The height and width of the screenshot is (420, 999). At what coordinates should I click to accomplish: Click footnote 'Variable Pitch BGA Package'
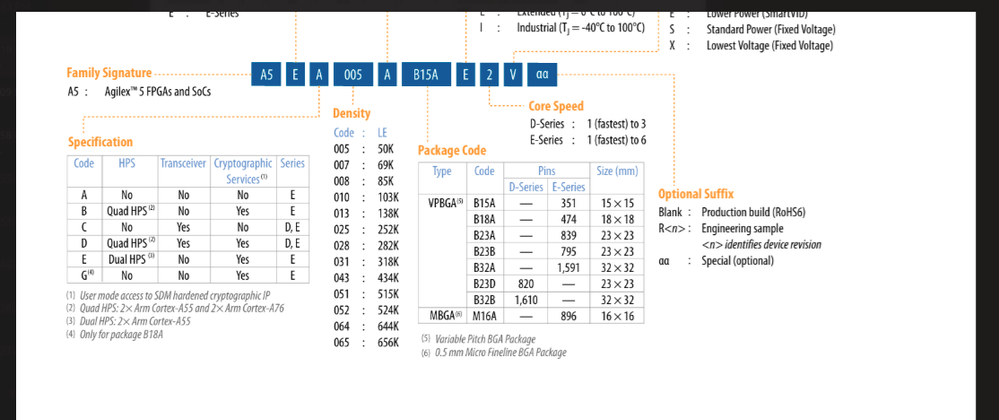[485, 339]
